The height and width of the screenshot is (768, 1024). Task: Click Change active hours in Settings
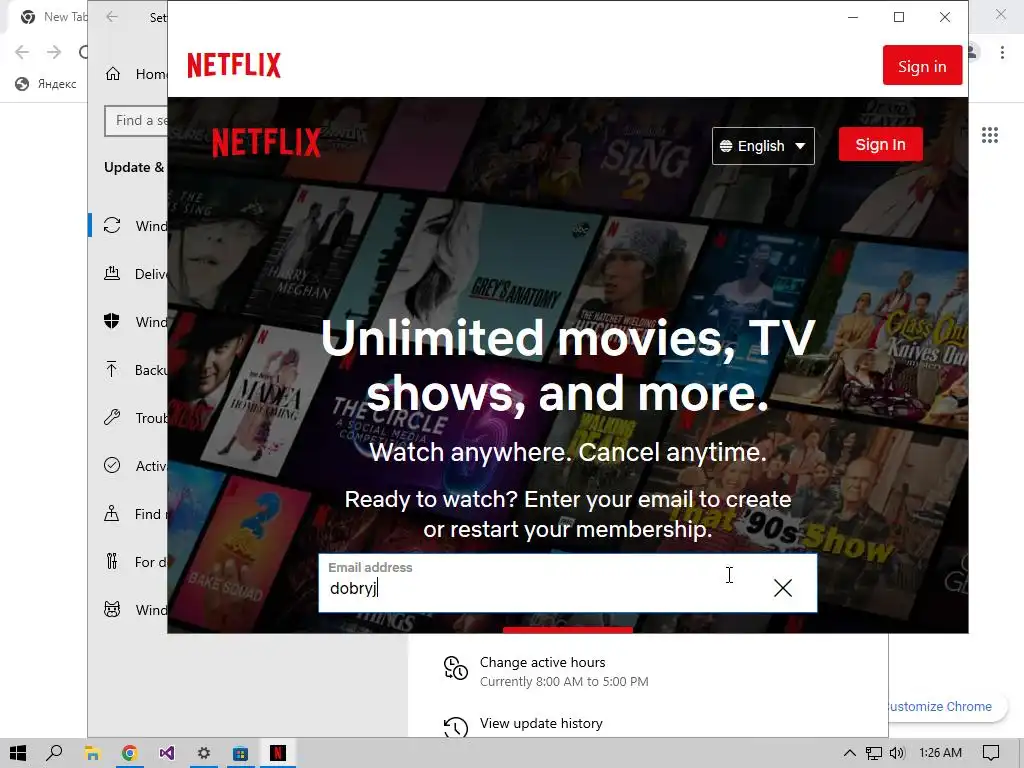point(542,662)
